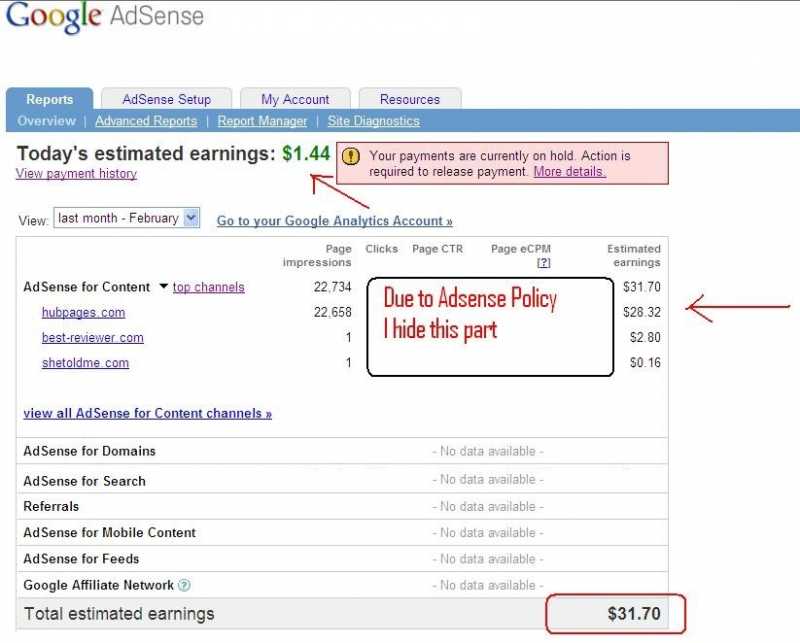Click View payment history link
The image size is (800, 643).
76,173
